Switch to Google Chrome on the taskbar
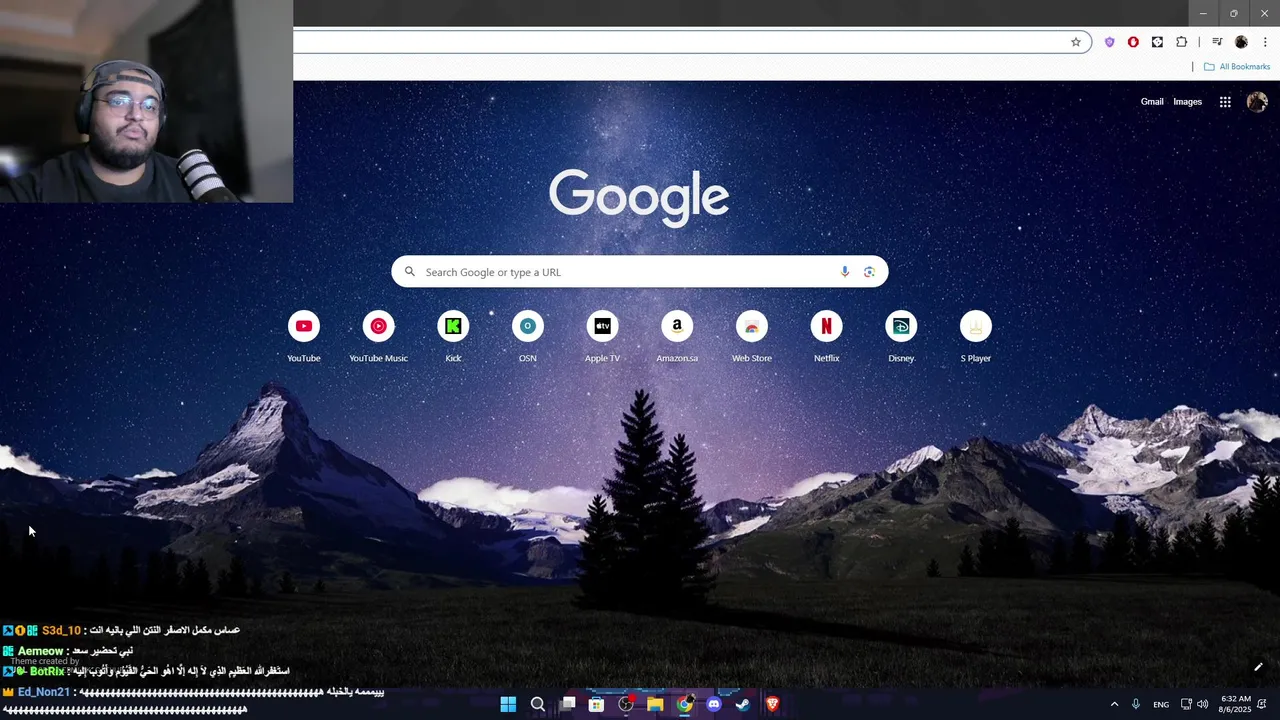This screenshot has width=1280, height=720. [x=684, y=704]
